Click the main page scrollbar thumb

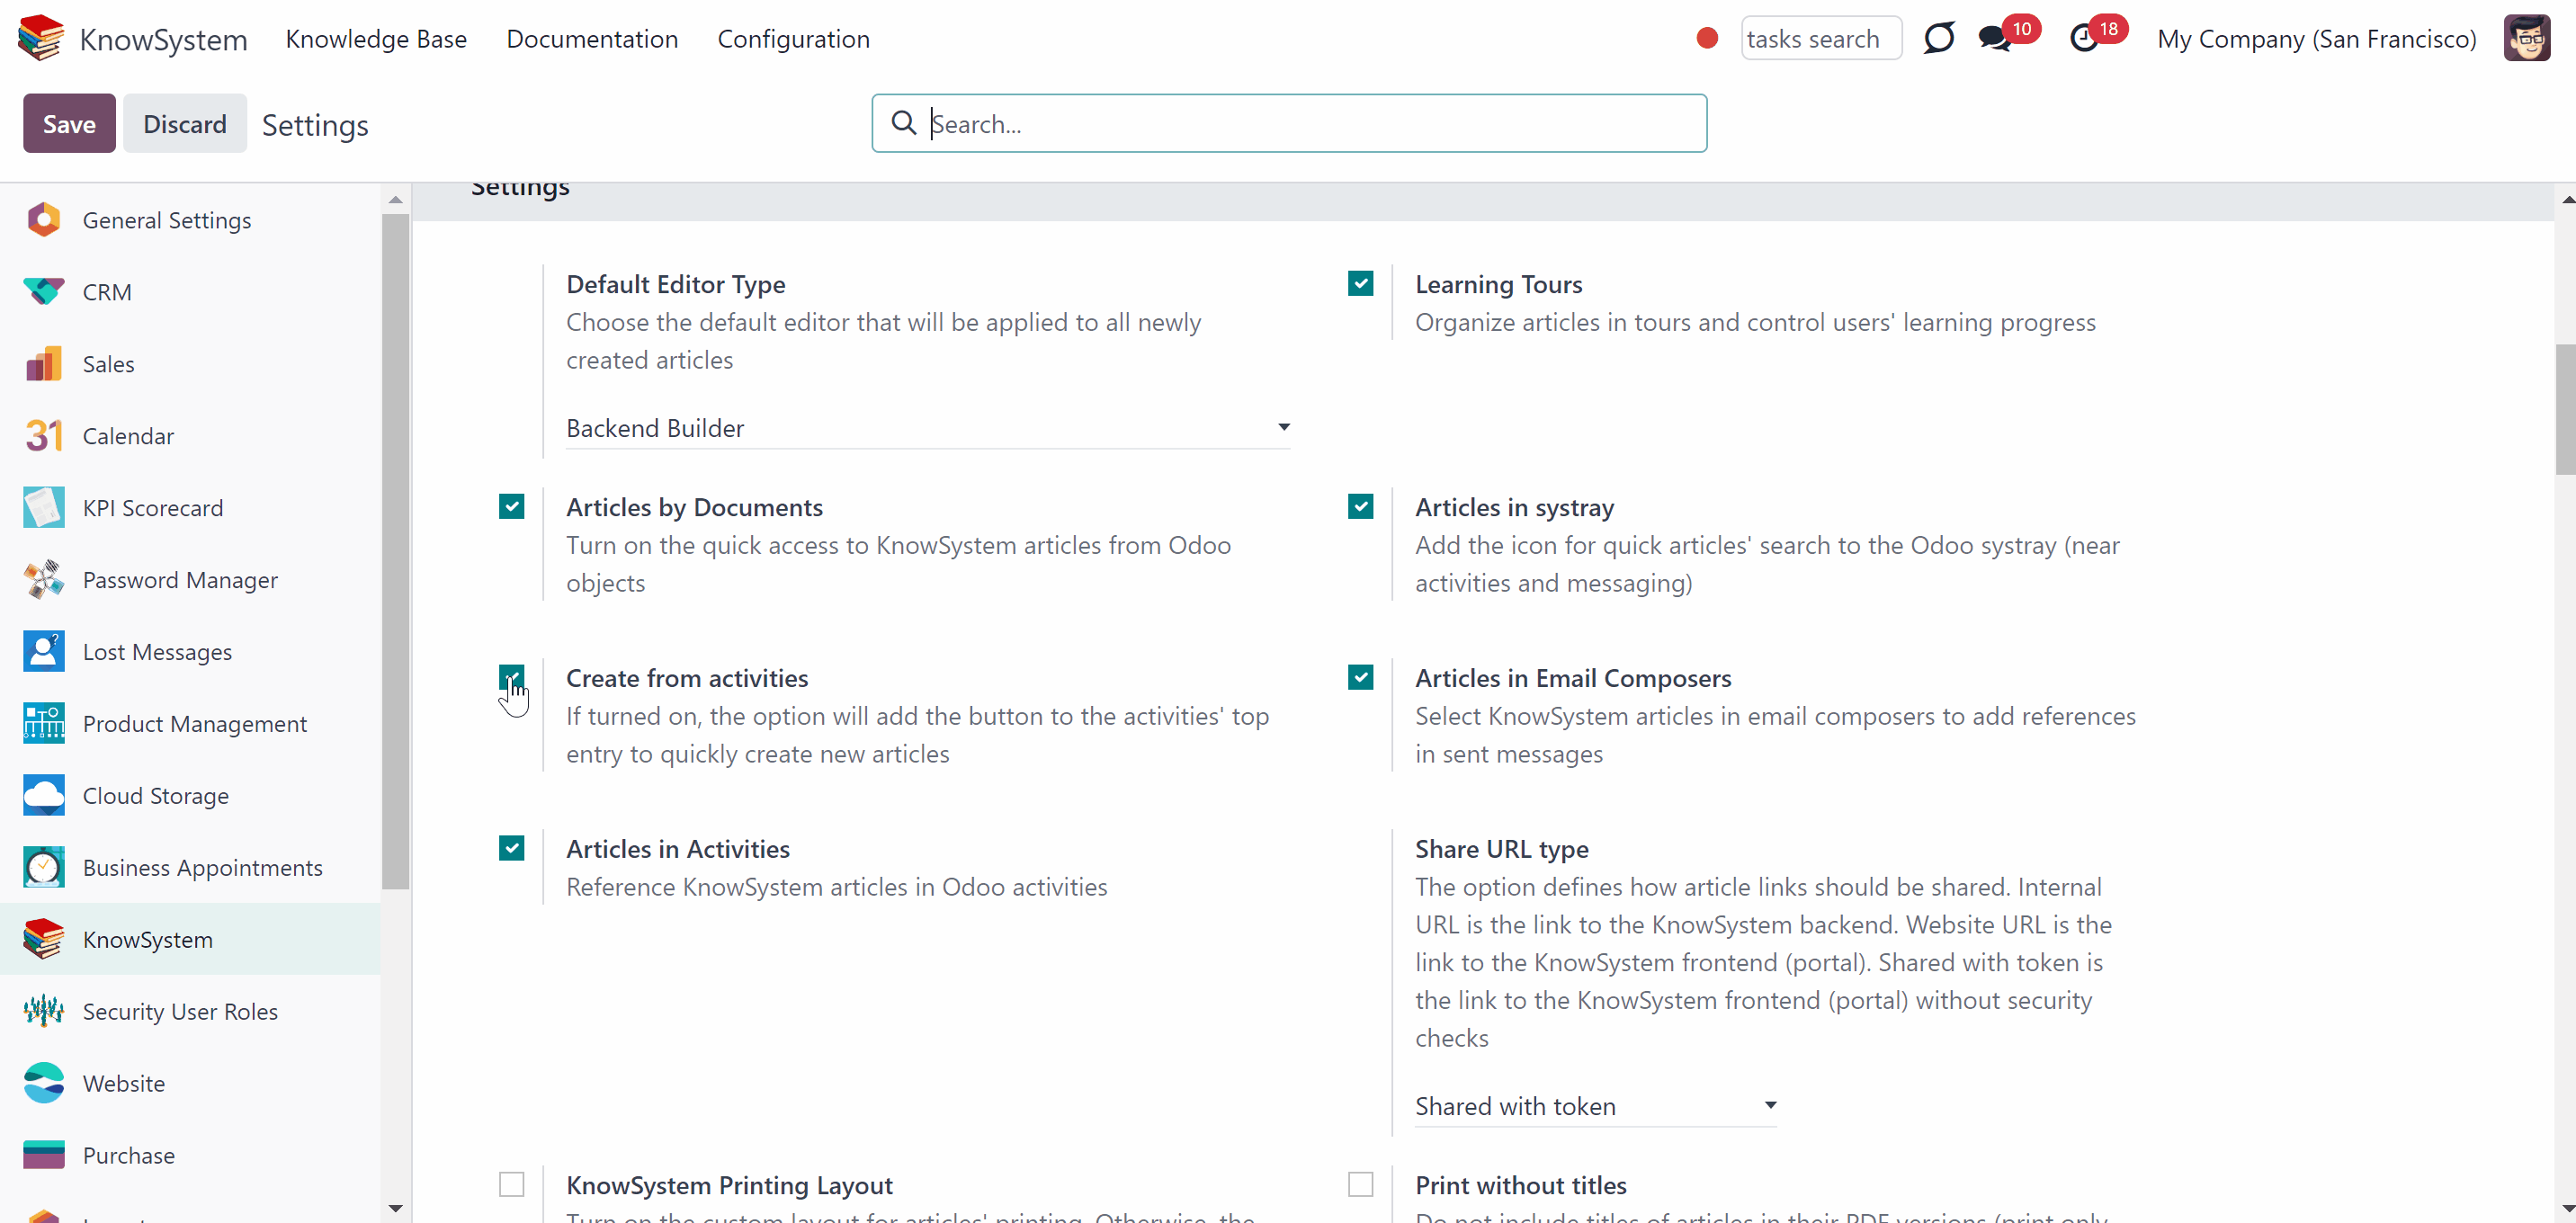pyautogui.click(x=2566, y=410)
